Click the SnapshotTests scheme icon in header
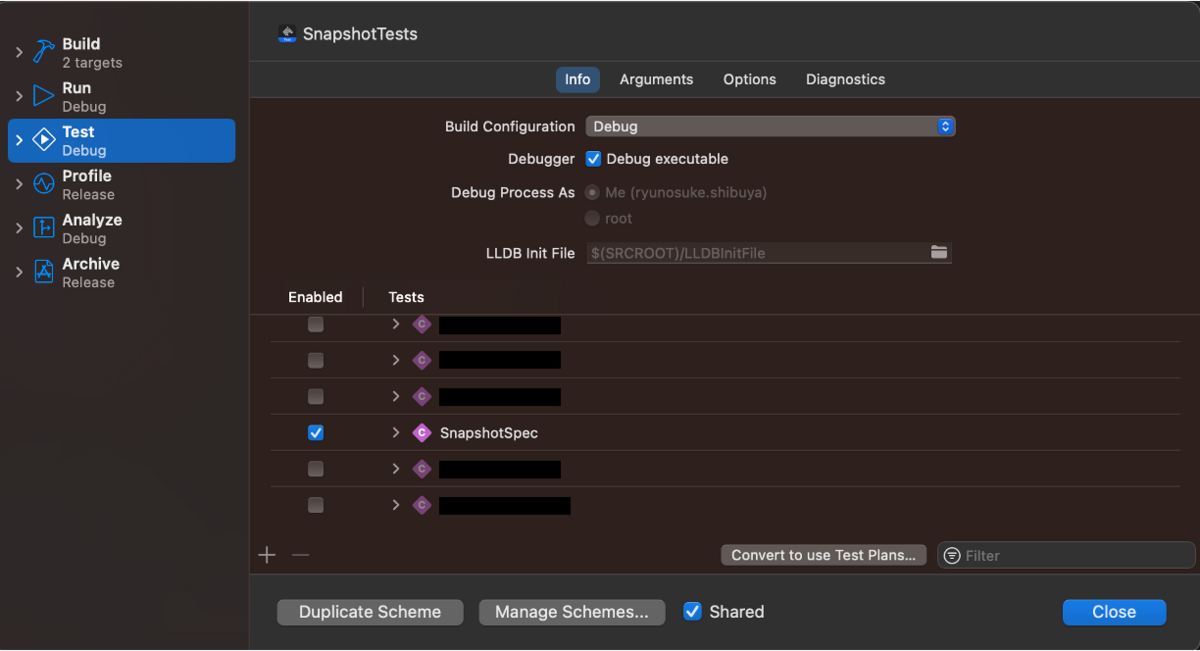 click(288, 34)
